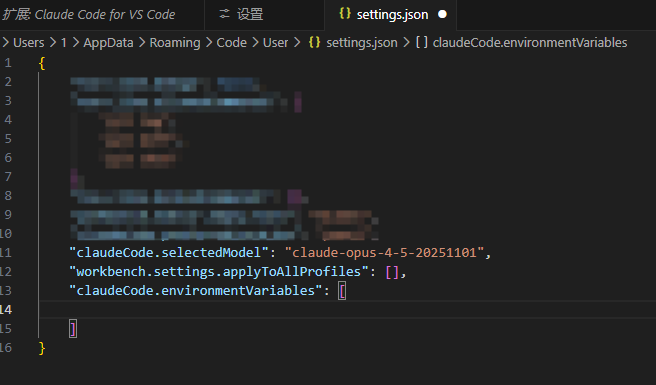Click the unsaved dot on settings.json tab
656x385 pixels.
(x=442, y=15)
